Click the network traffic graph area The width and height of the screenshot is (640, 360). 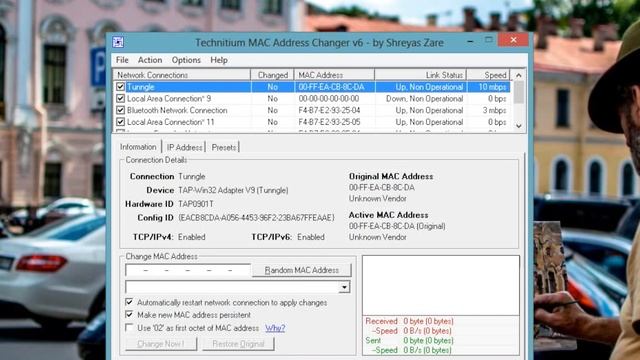pyautogui.click(x=441, y=285)
